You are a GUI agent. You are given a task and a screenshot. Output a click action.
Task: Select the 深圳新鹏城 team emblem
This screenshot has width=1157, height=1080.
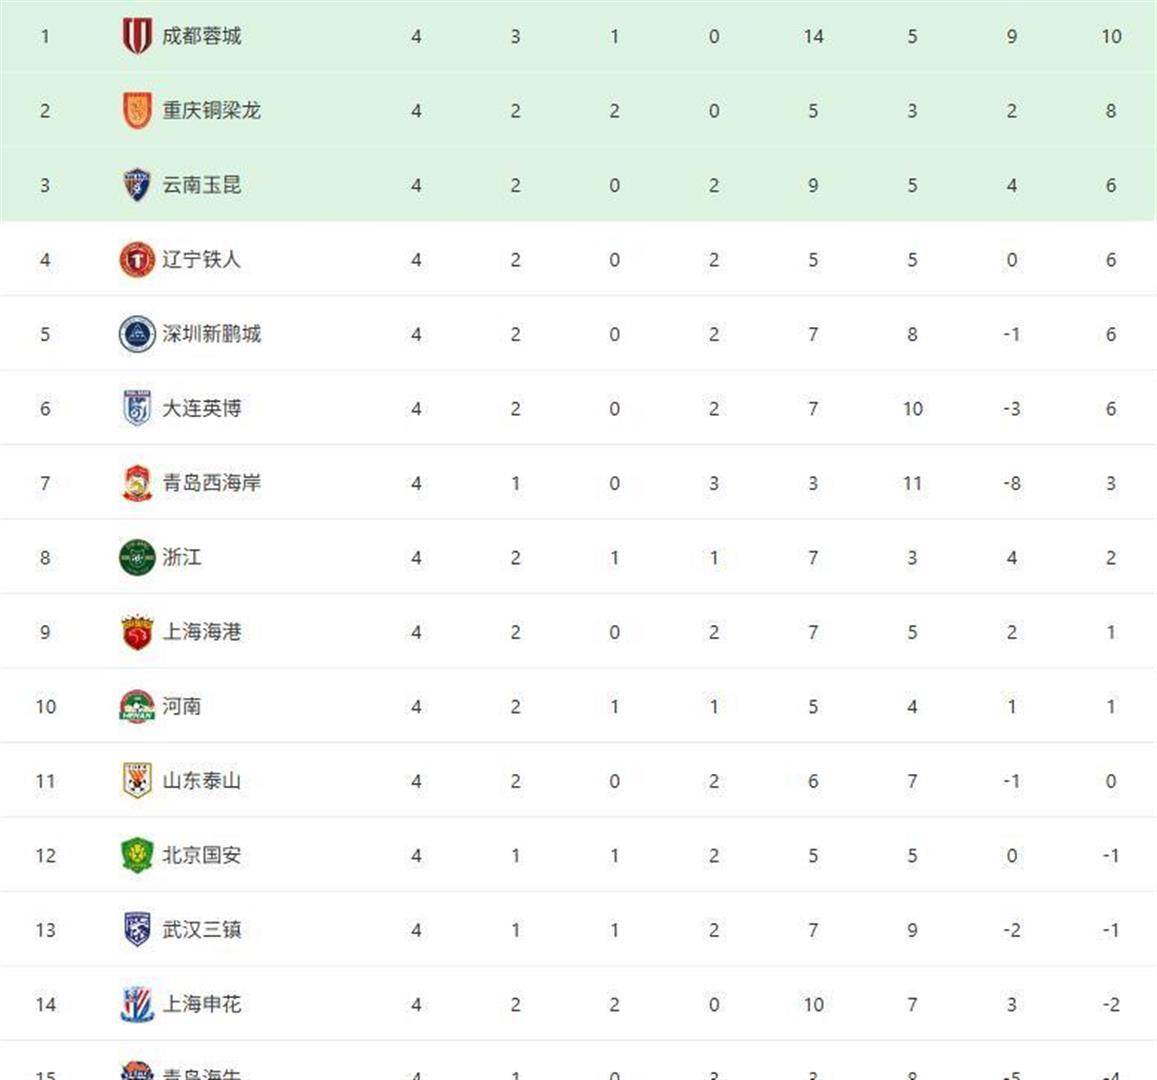coord(137,334)
